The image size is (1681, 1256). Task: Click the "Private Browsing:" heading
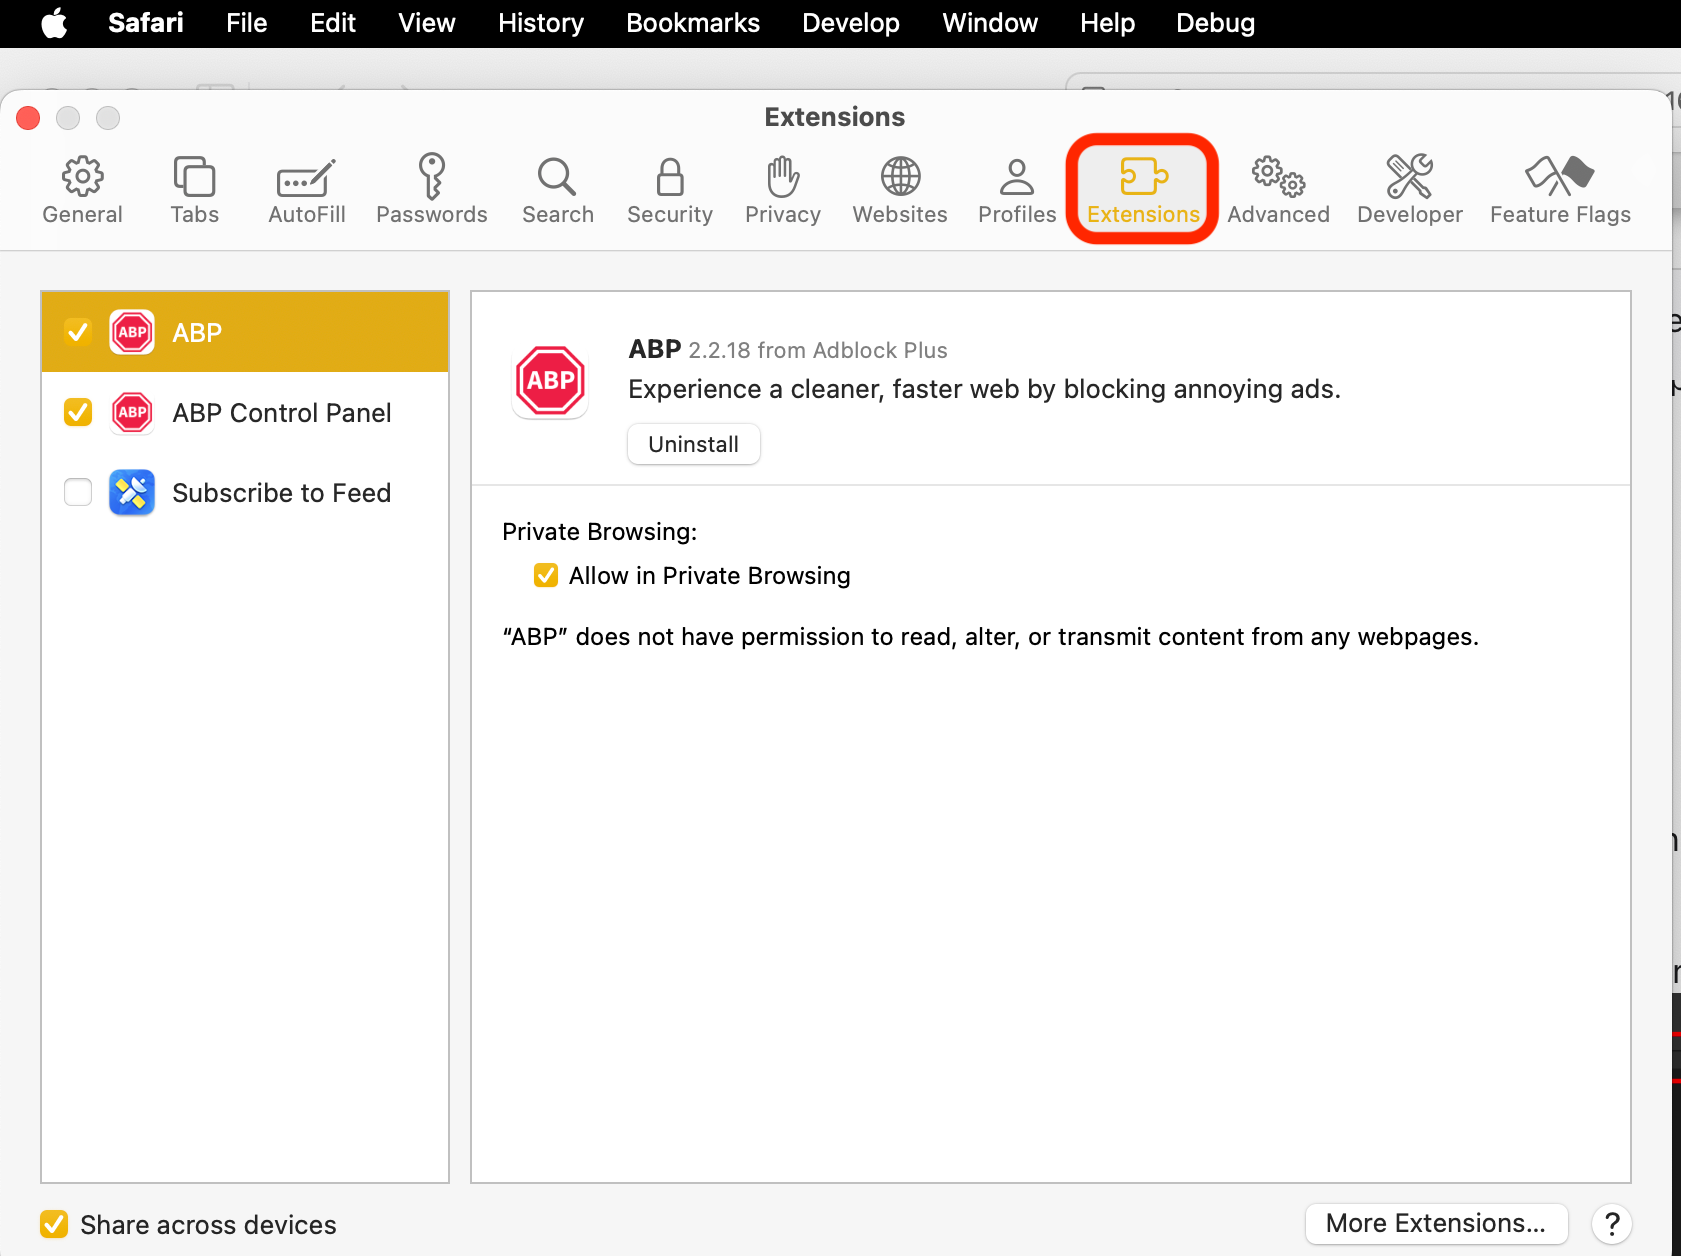[600, 532]
